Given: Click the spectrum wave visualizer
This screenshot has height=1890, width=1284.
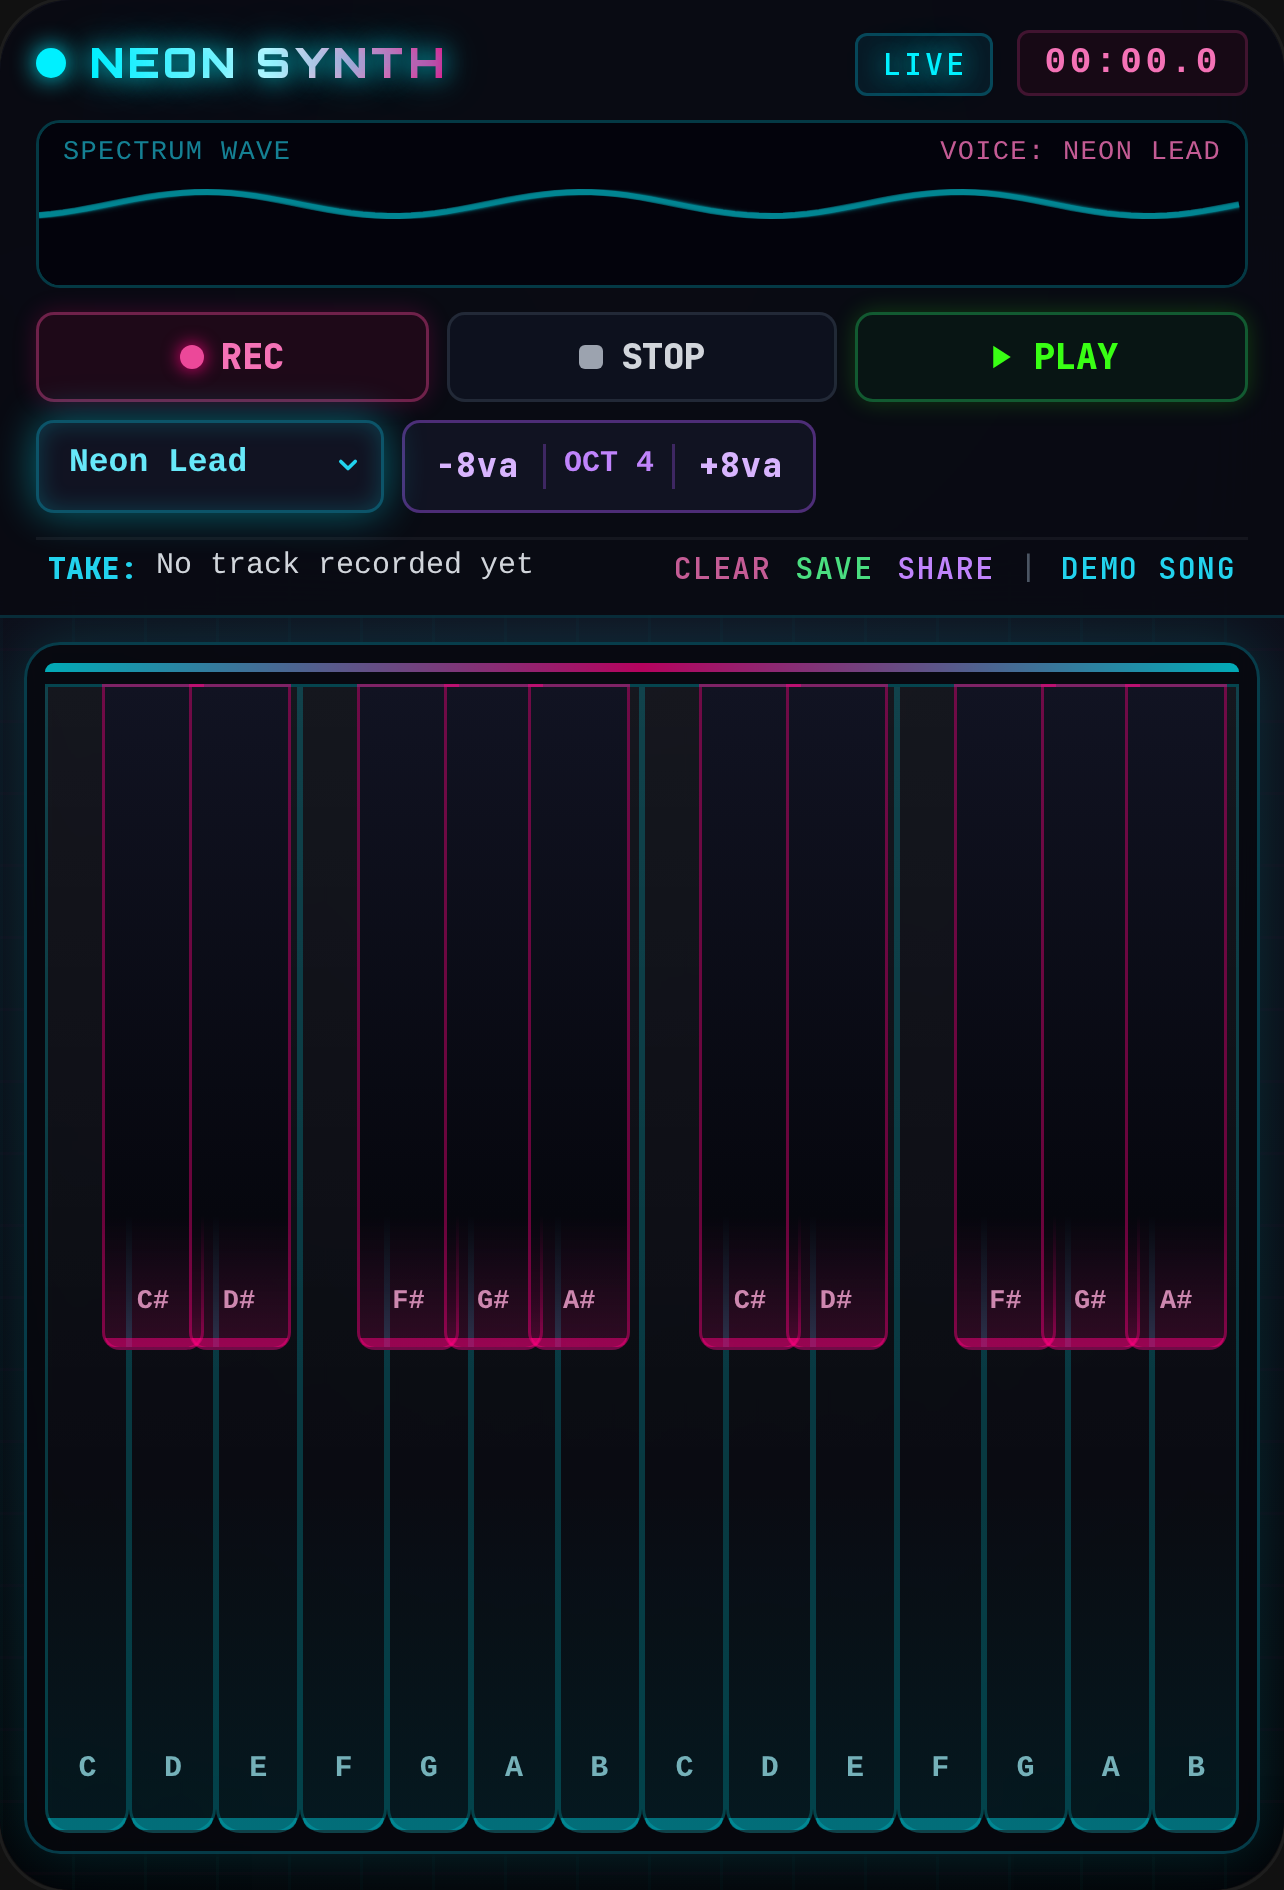Looking at the screenshot, I should pos(641,204).
